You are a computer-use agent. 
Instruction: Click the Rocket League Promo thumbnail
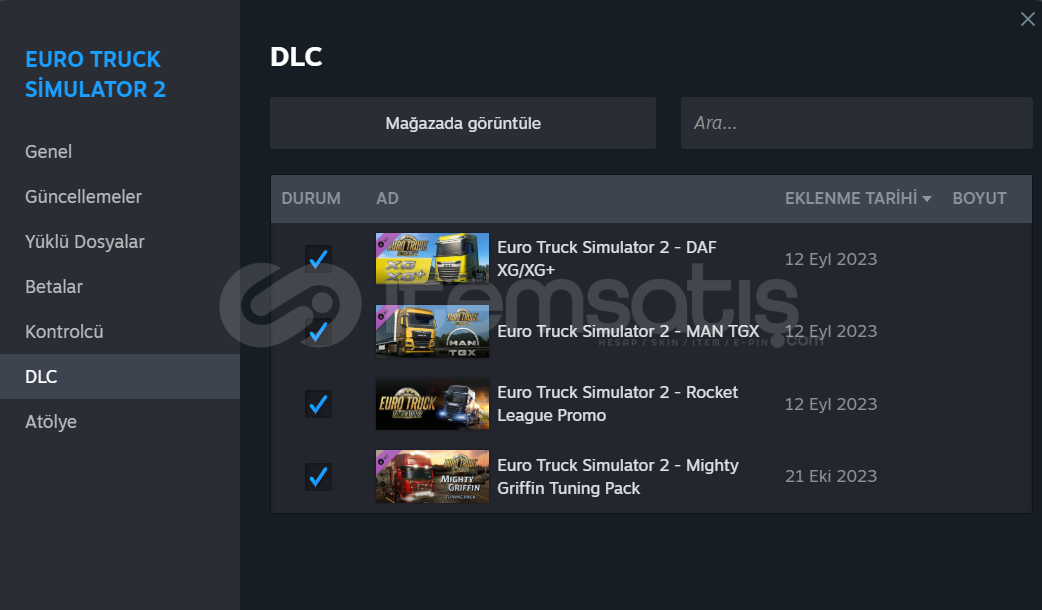[x=432, y=404]
